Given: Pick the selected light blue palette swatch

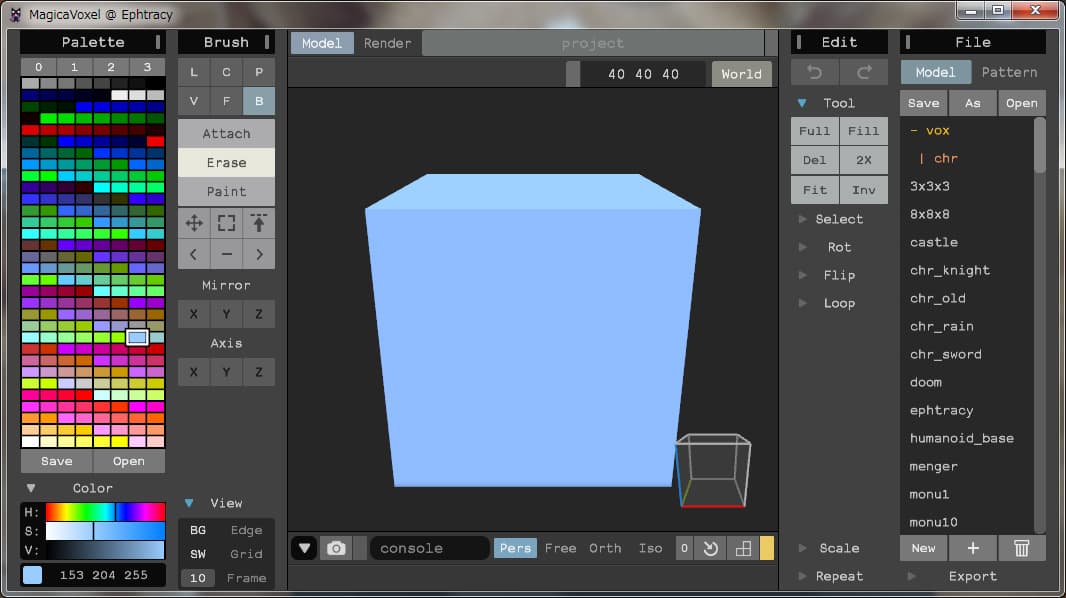Looking at the screenshot, I should pos(137,337).
